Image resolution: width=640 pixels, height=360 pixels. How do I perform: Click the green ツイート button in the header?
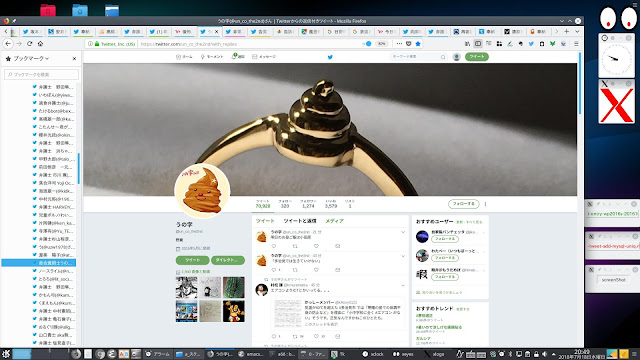pos(477,57)
